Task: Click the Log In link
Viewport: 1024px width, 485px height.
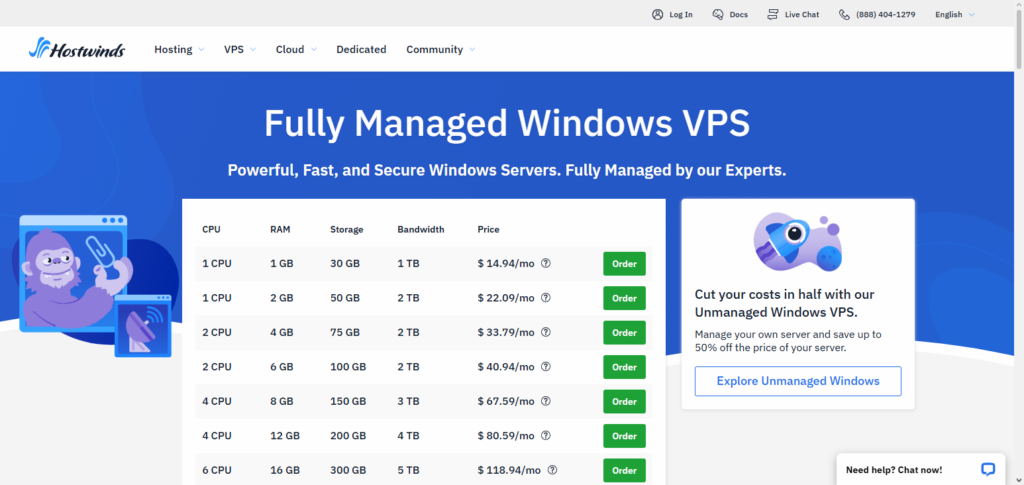Action: click(680, 14)
